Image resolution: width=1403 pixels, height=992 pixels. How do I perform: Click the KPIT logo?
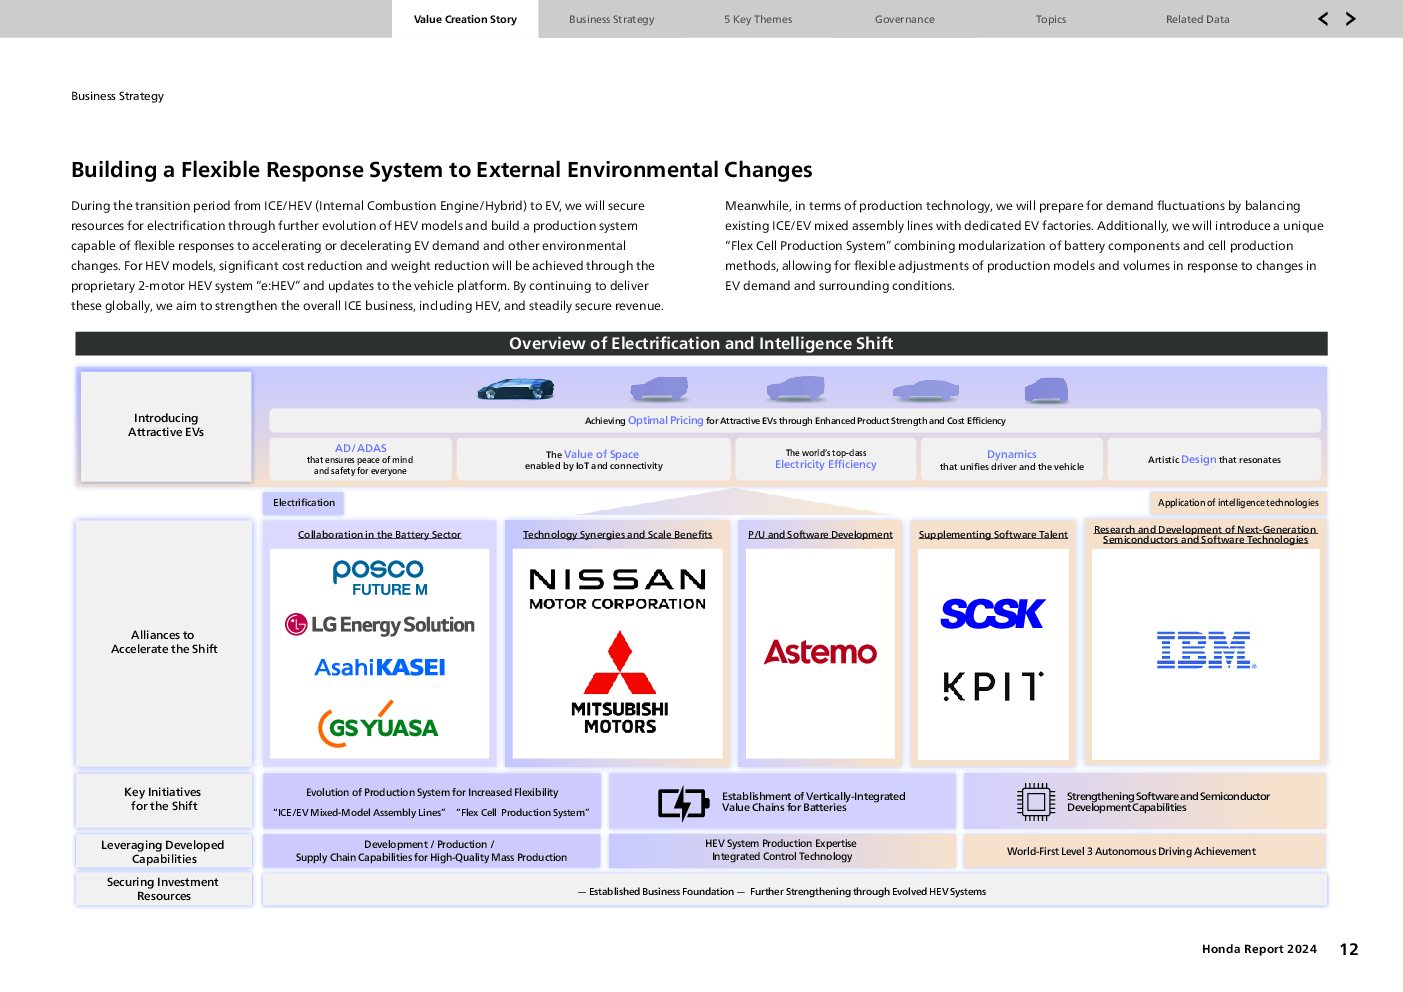(x=993, y=686)
